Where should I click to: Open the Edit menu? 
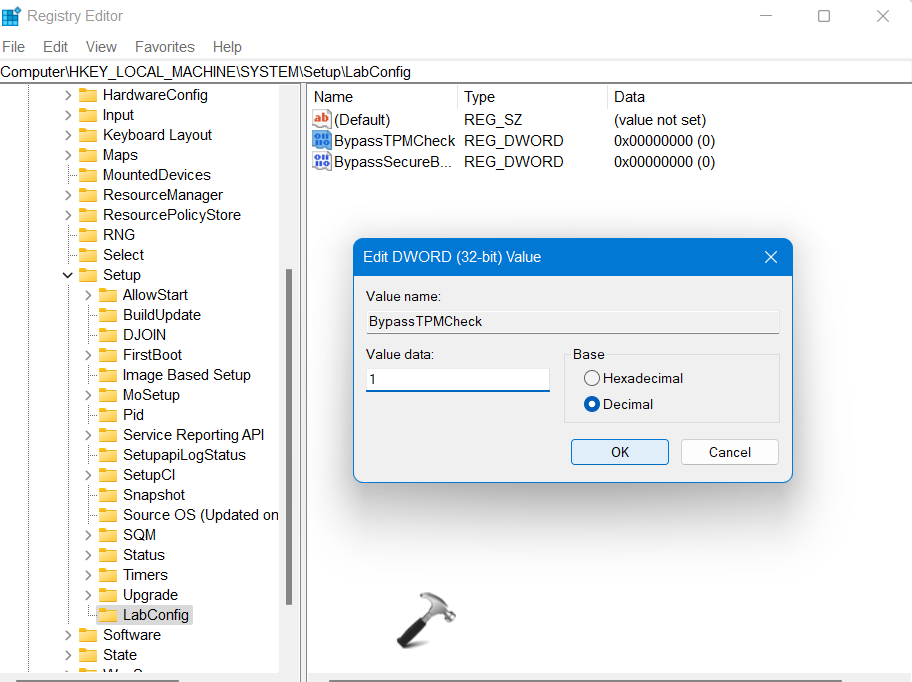[x=56, y=47]
